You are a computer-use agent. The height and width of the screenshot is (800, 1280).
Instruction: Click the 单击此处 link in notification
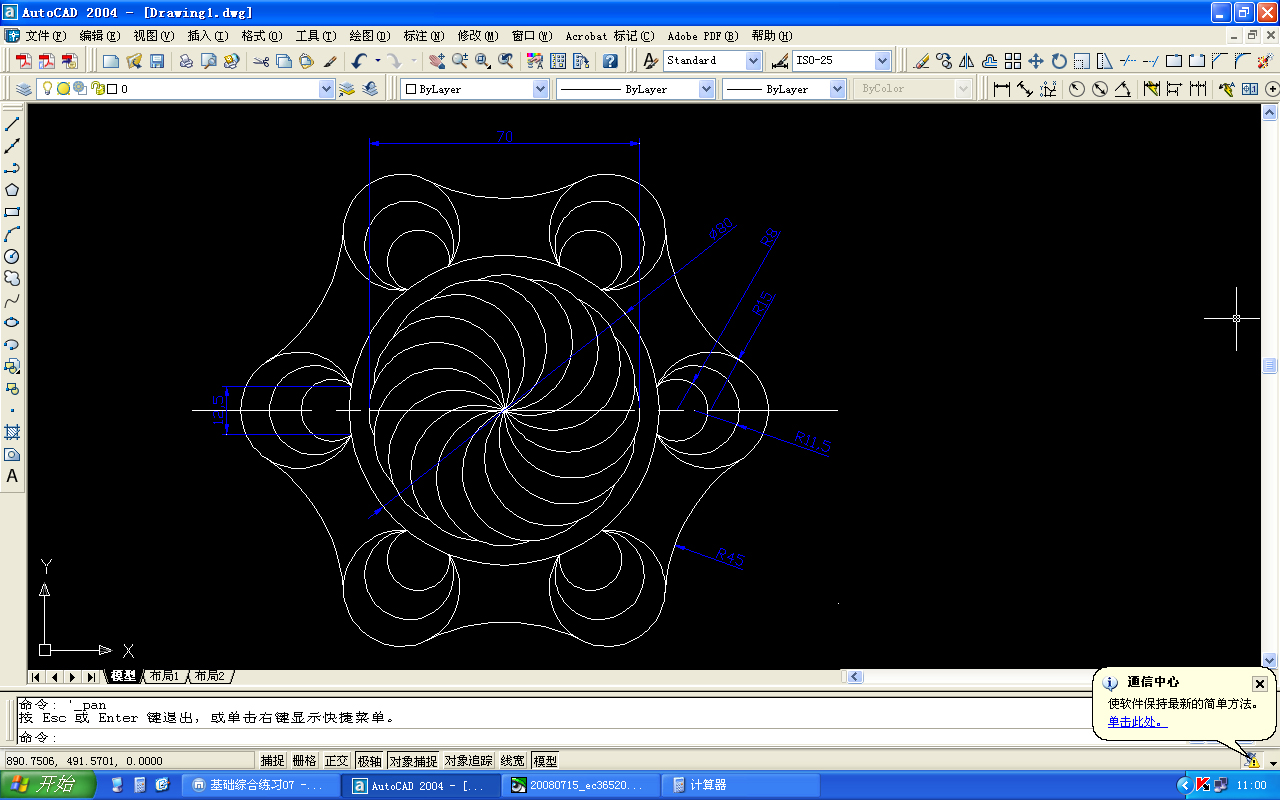1134,722
